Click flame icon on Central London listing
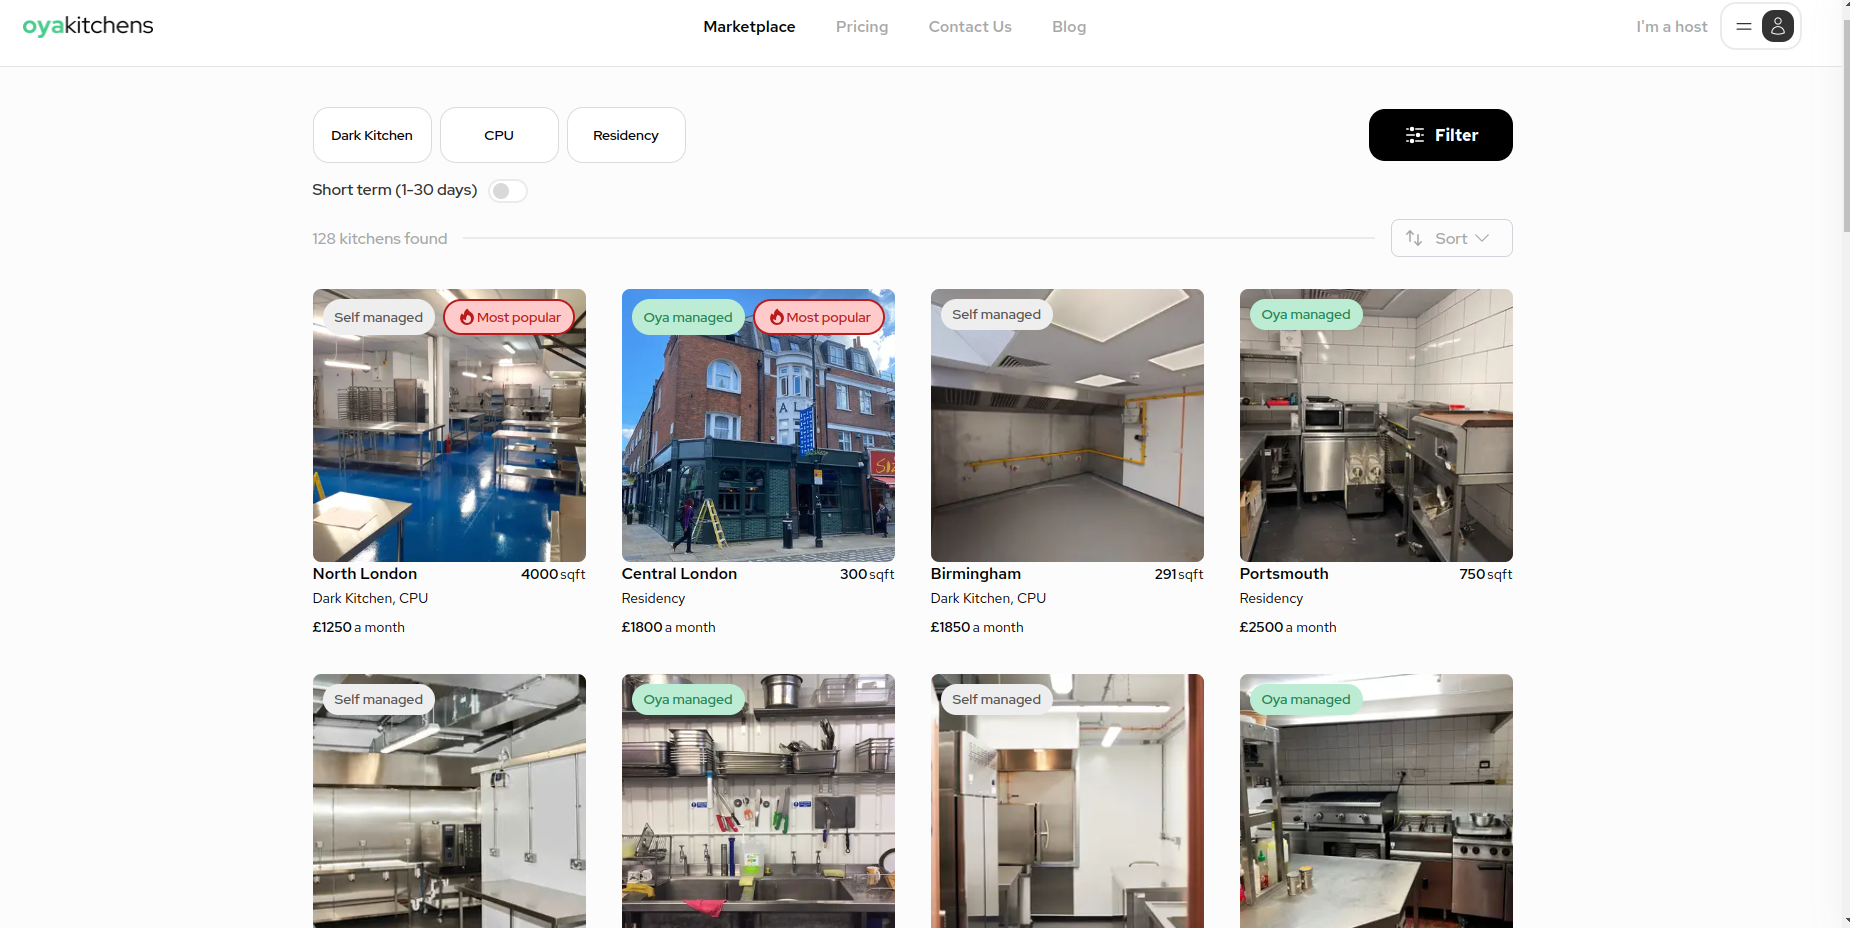Screen dimensions: 1850x928 tap(776, 317)
